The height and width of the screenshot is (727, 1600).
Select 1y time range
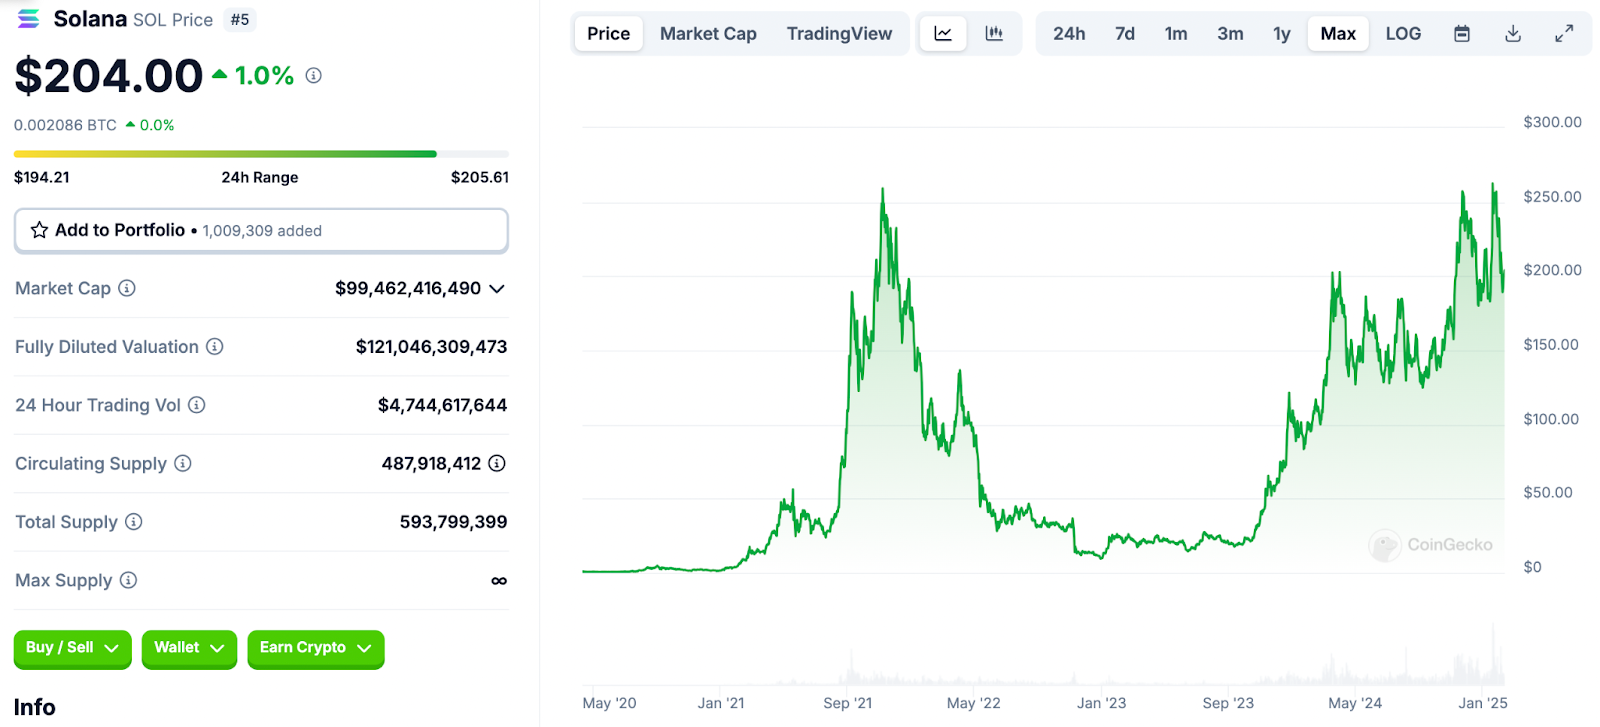pos(1282,33)
